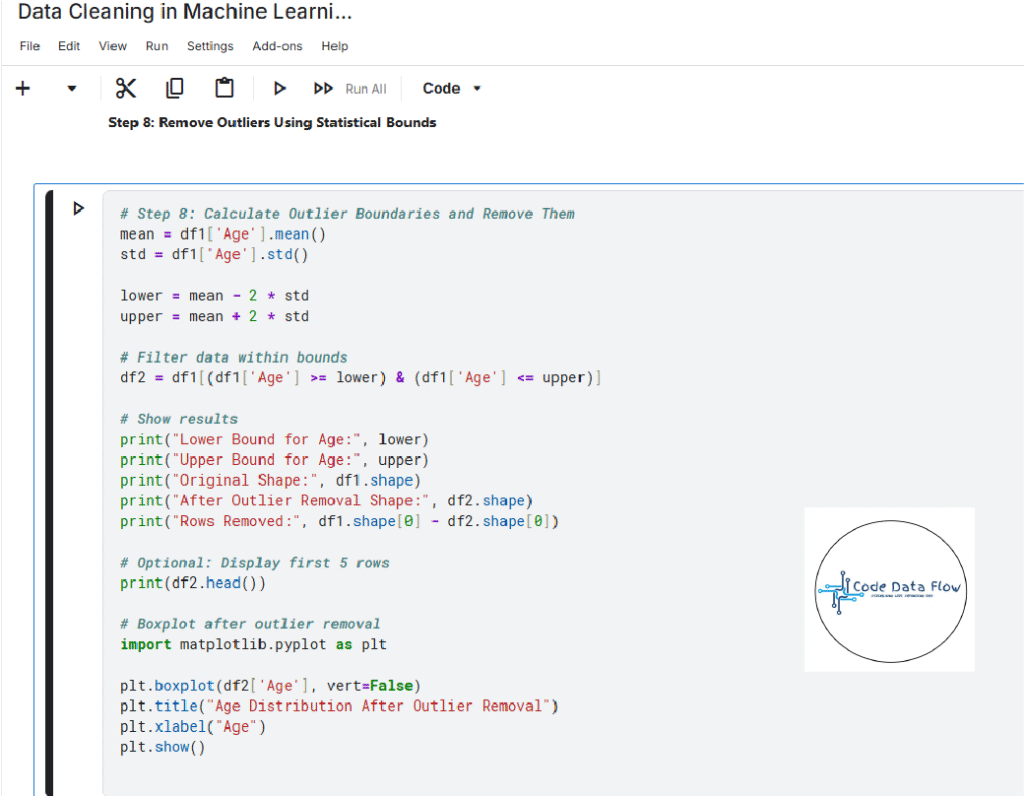Open the File menu
This screenshot has width=1024, height=797.
click(x=30, y=46)
